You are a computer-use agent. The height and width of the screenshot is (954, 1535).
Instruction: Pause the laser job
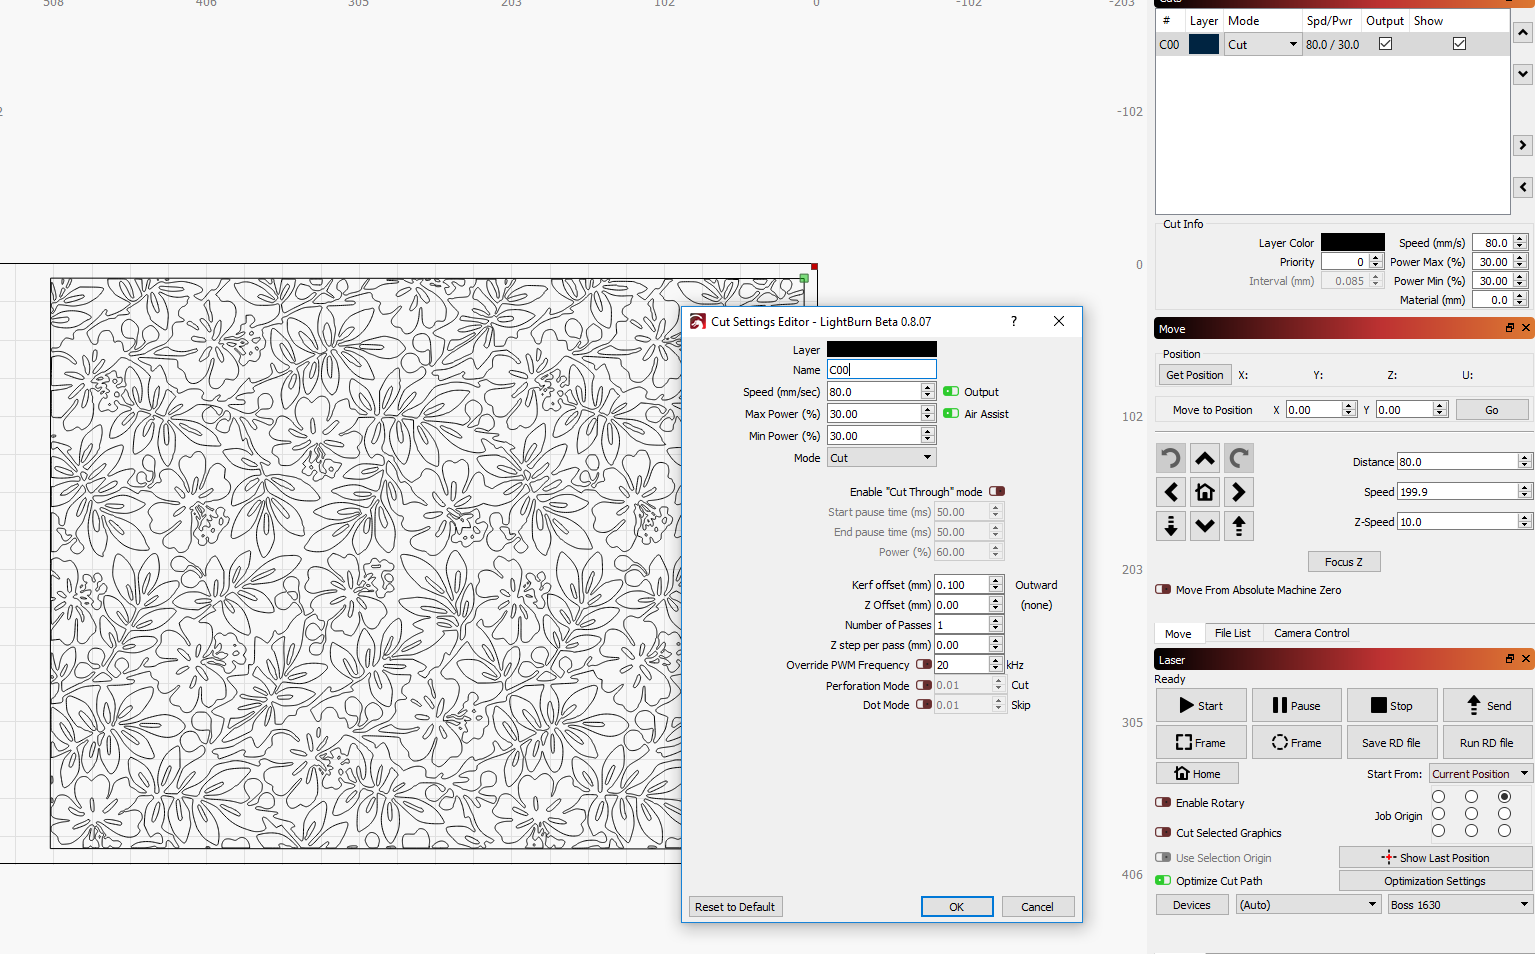click(x=1297, y=705)
